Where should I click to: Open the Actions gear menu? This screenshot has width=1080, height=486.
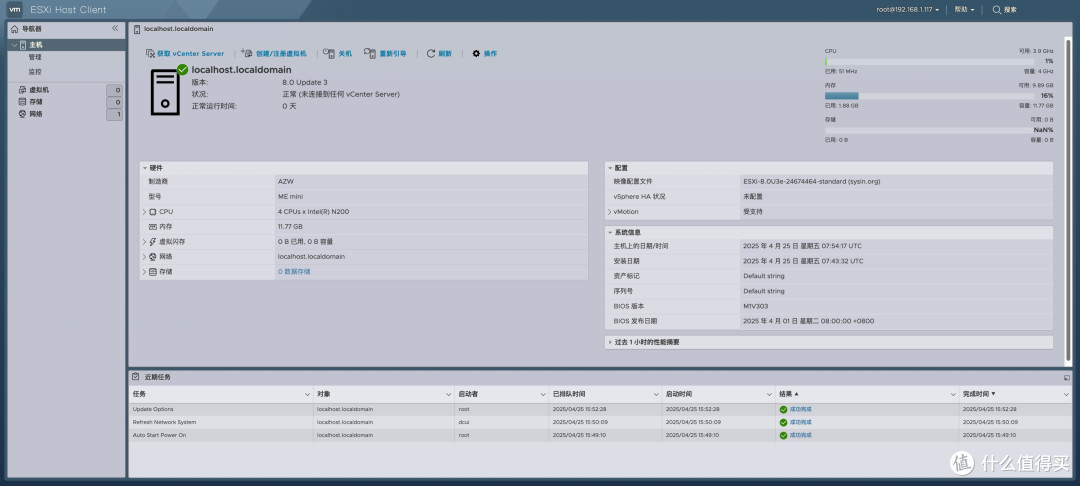[484, 54]
